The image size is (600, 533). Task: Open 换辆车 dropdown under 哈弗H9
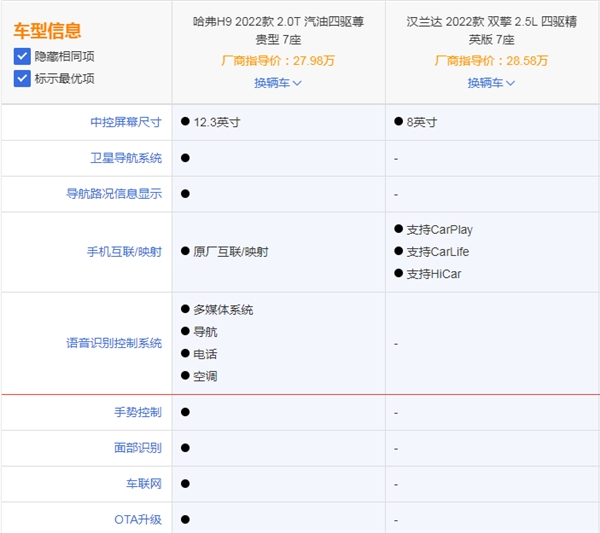tap(277, 83)
